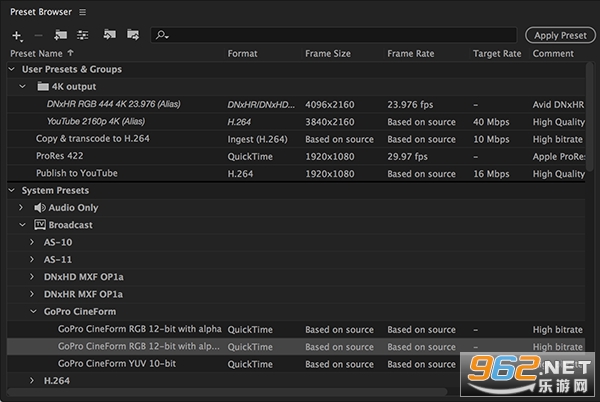Image resolution: width=600 pixels, height=402 pixels.
Task: Expand the AS-11 preset folder
Action: point(32,259)
